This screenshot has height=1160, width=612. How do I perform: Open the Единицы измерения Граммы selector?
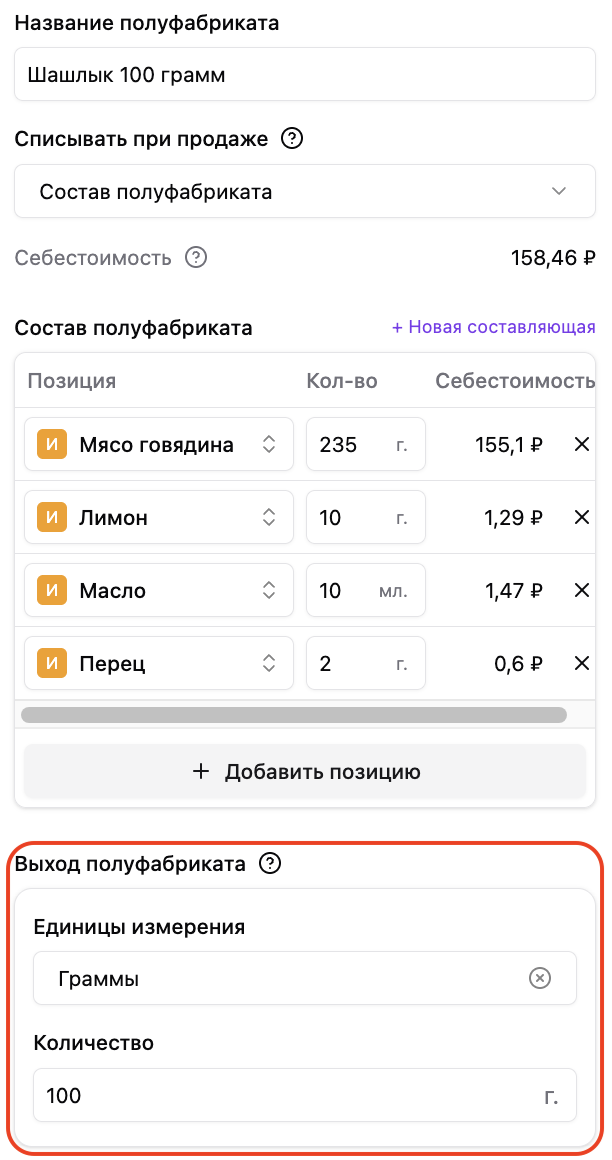(x=305, y=978)
